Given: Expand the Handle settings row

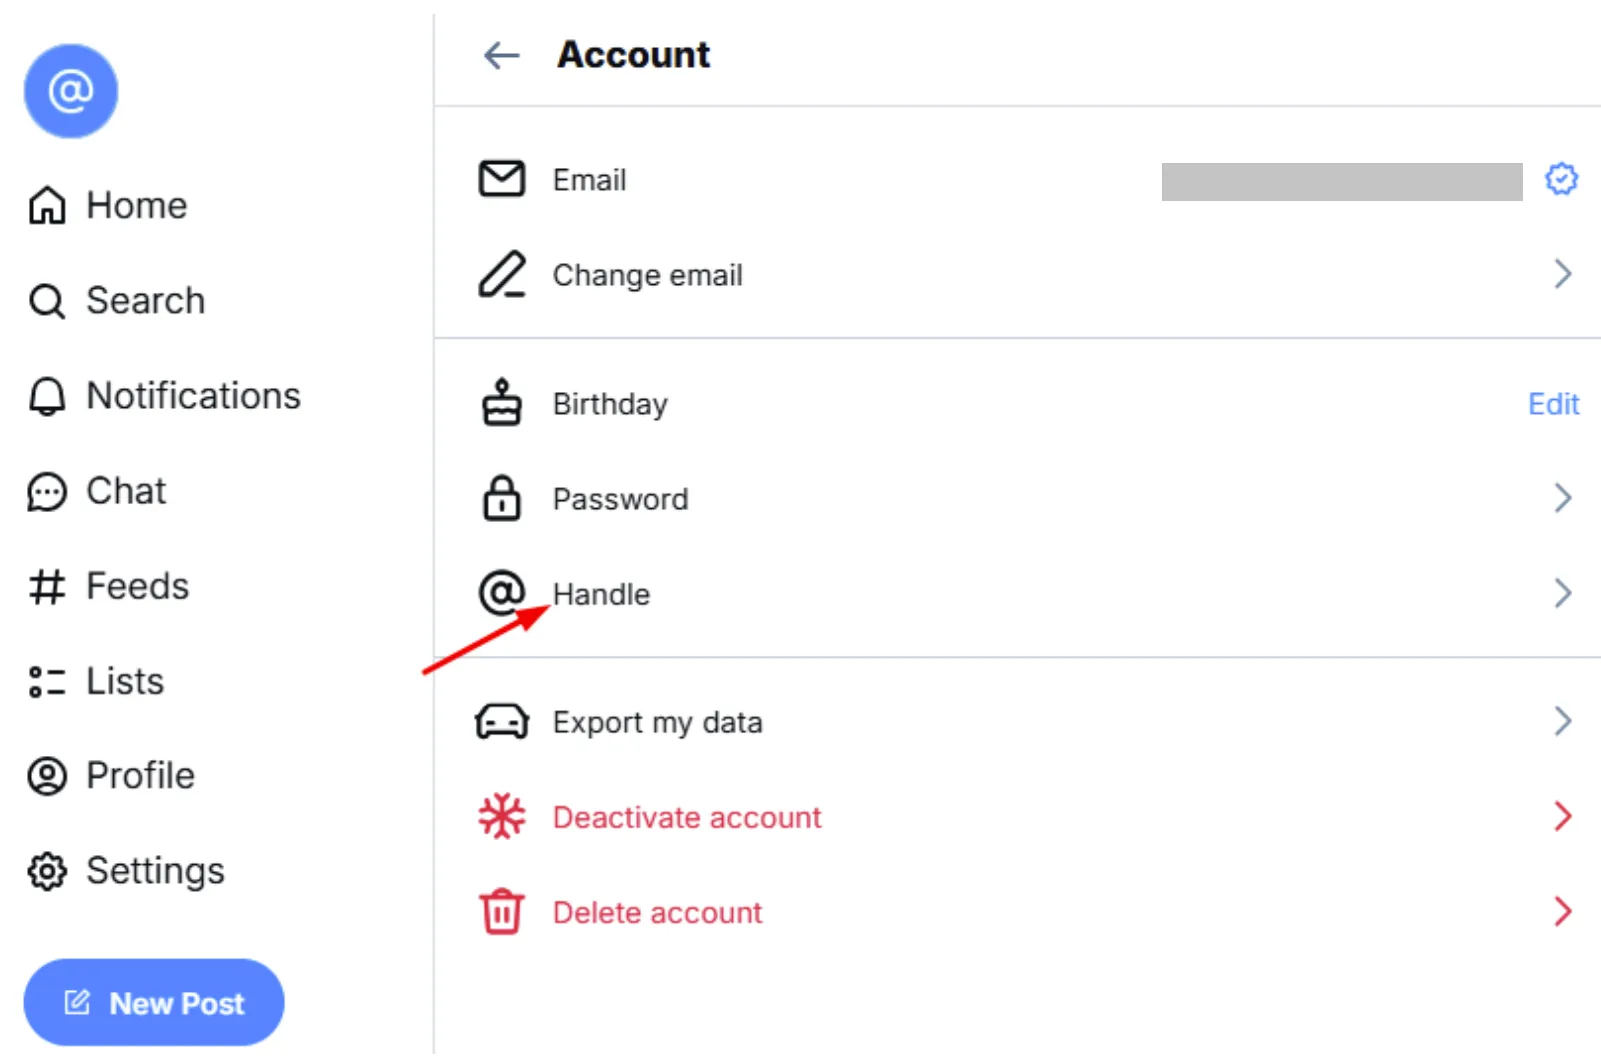Looking at the screenshot, I should tap(1562, 592).
